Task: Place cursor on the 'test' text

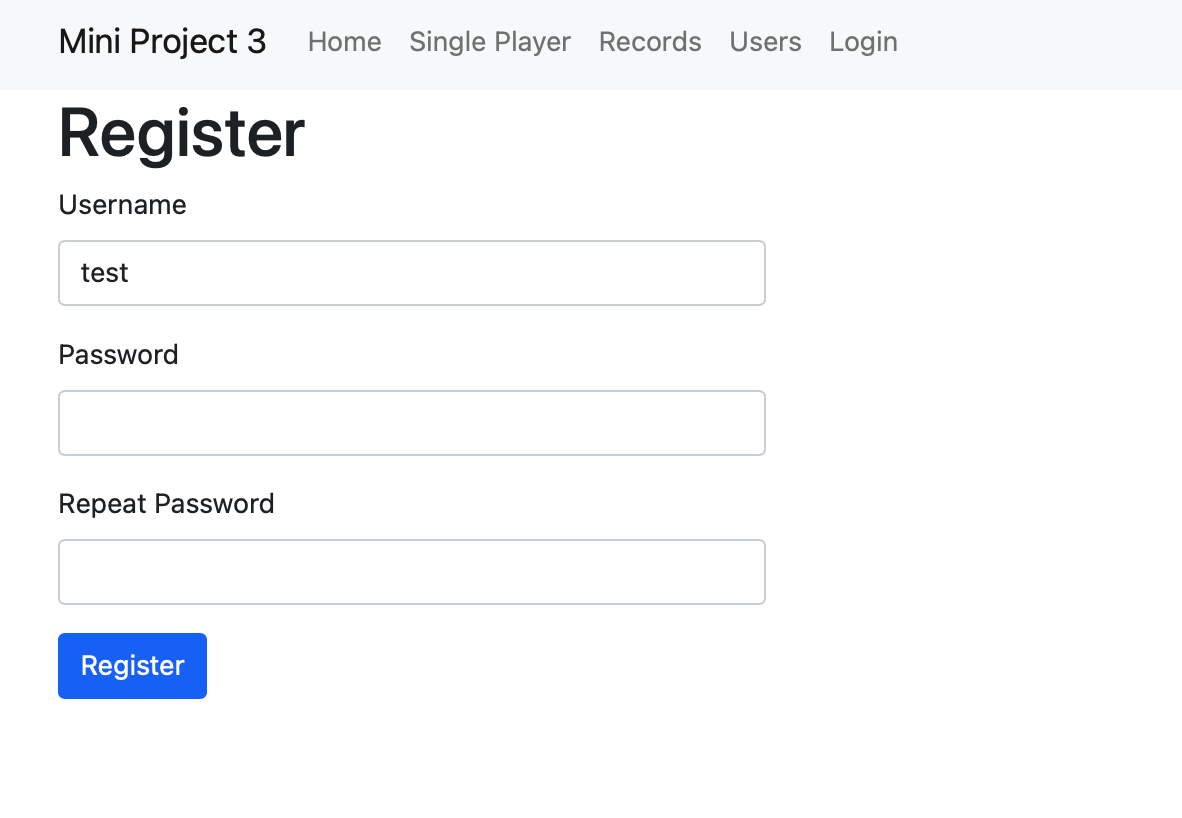Action: click(105, 273)
